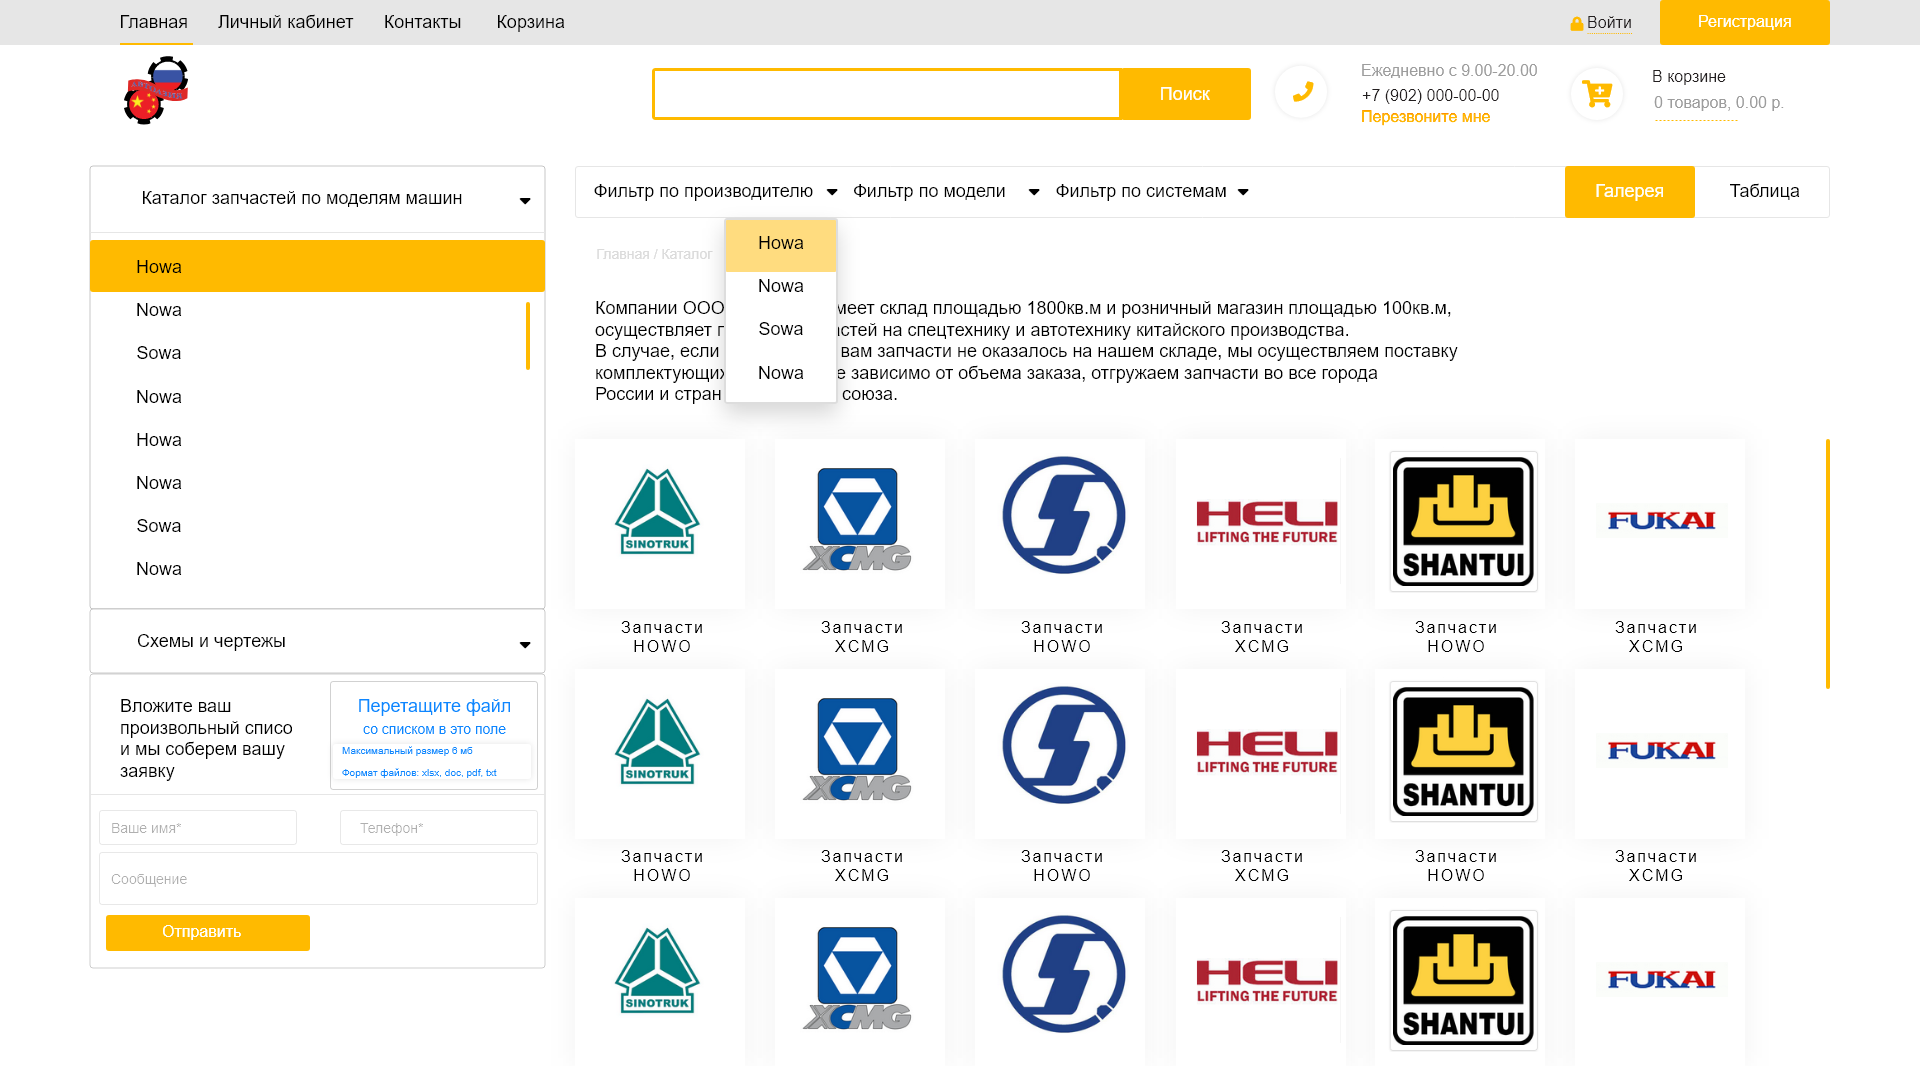
Task: Open the Sinotruk logo in the second gallery row
Action: pos(658,742)
